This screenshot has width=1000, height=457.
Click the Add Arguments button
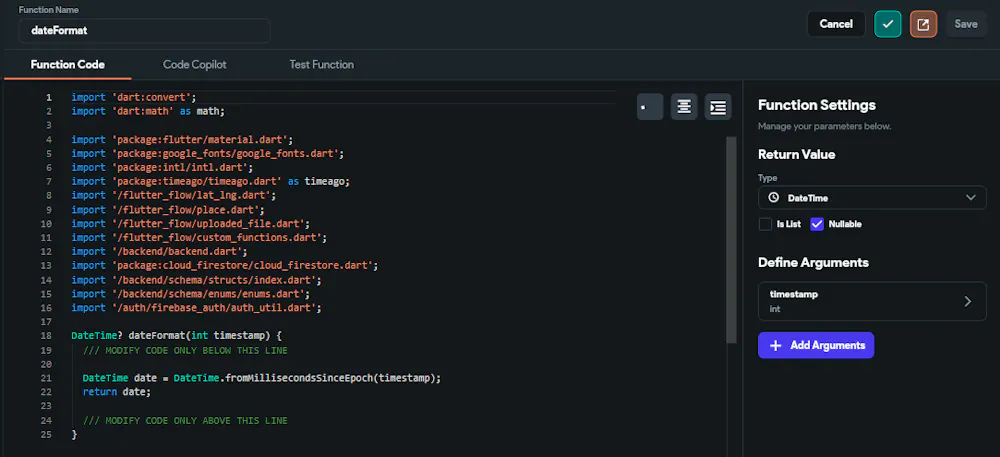coord(816,345)
